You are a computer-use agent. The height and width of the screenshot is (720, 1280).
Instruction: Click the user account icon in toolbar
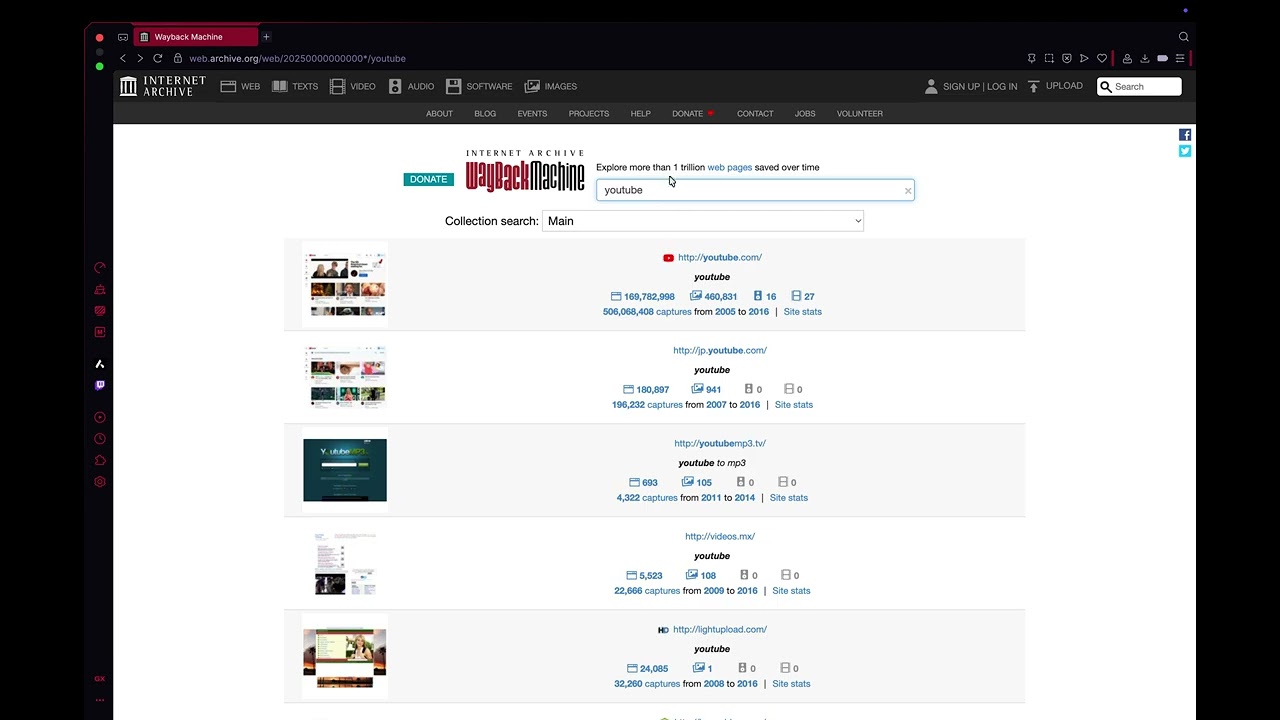pos(1127,59)
